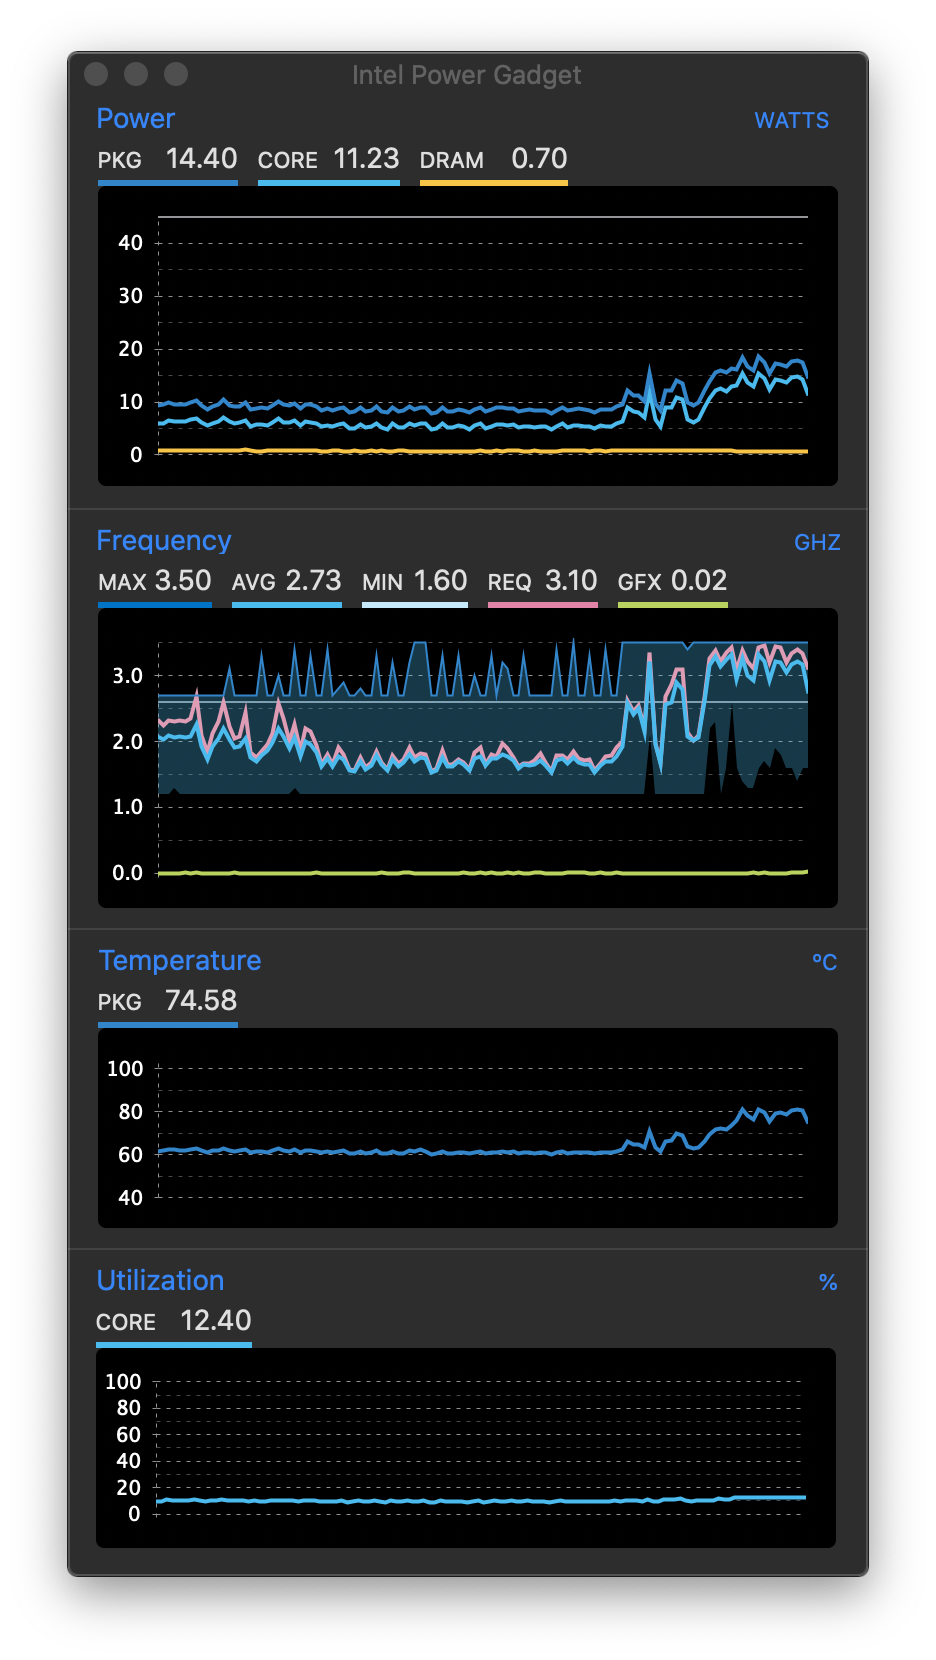936x1660 pixels.
Task: Select the MAX frequency value 3.50
Action: pyautogui.click(x=183, y=580)
